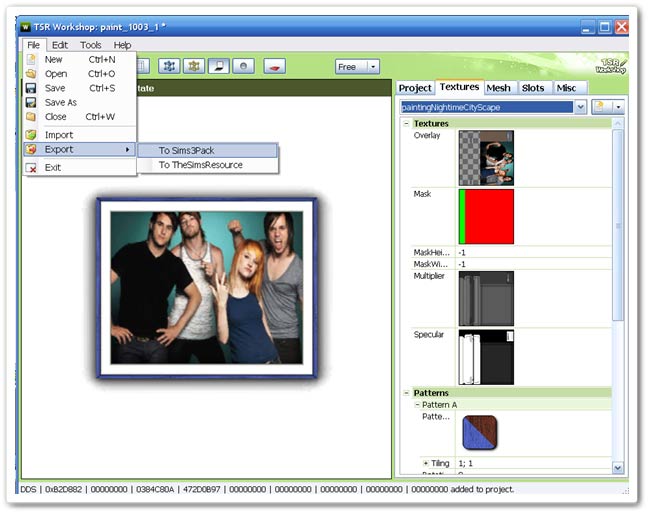
Task: Collapse the Pattern A group
Action: [x=418, y=405]
